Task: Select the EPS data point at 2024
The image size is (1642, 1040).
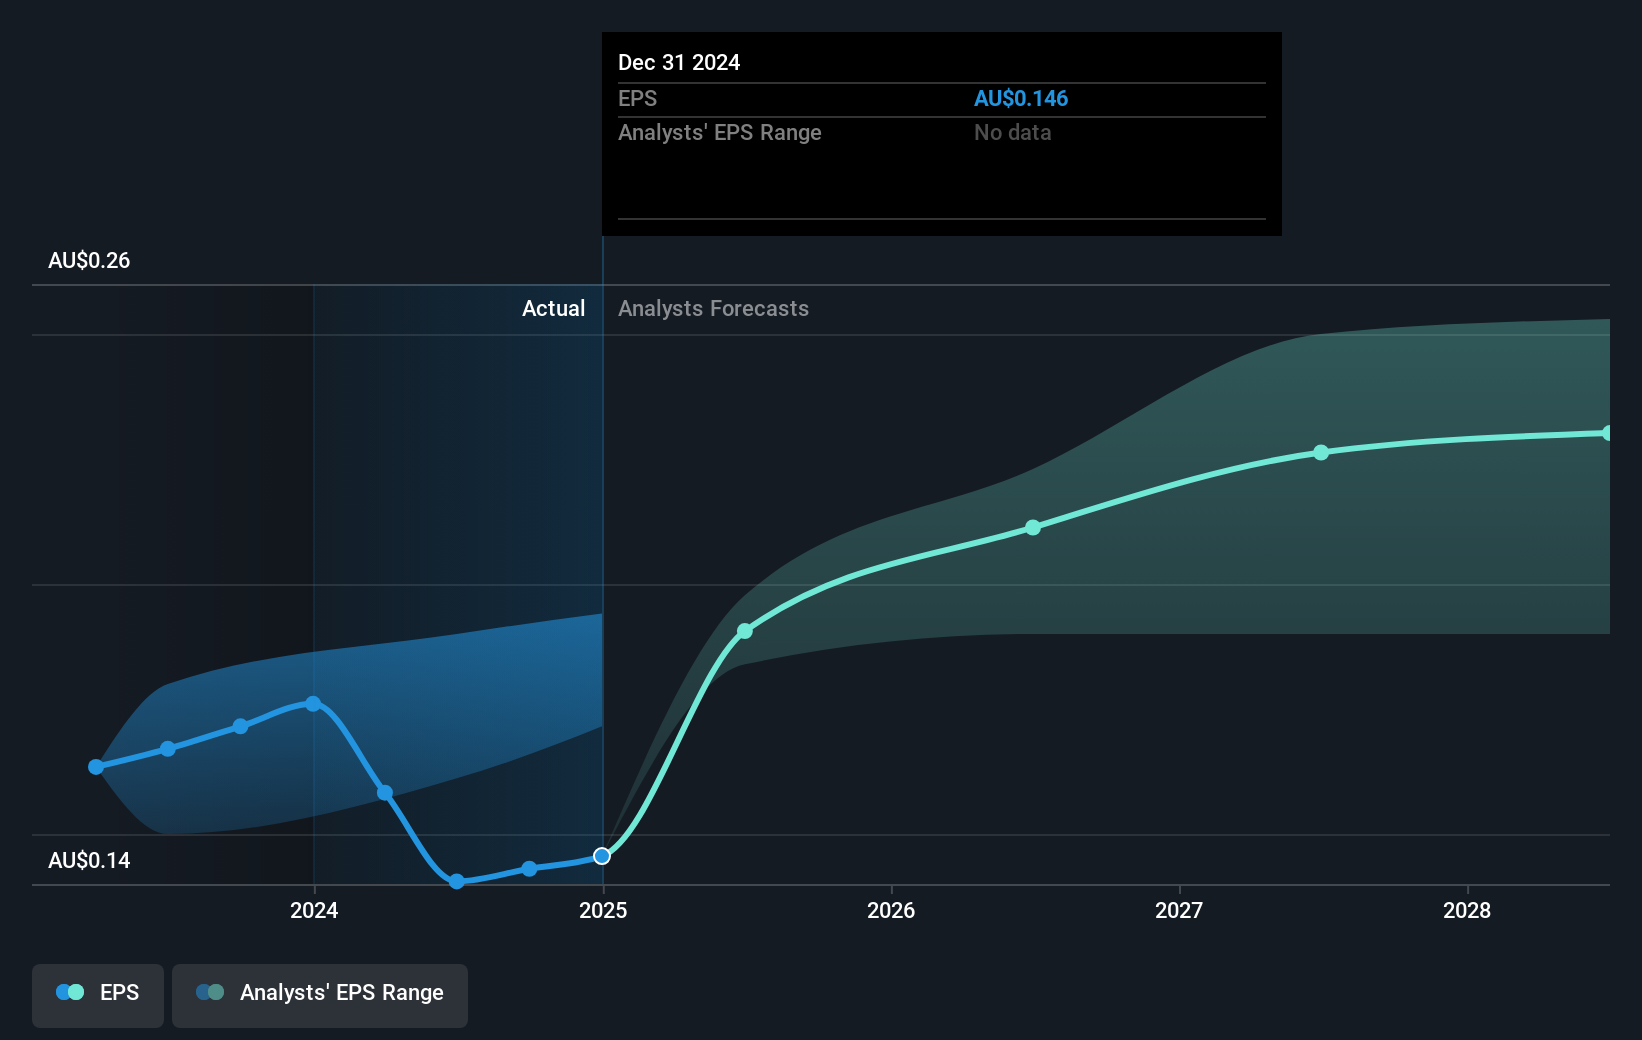Action: coord(313,704)
